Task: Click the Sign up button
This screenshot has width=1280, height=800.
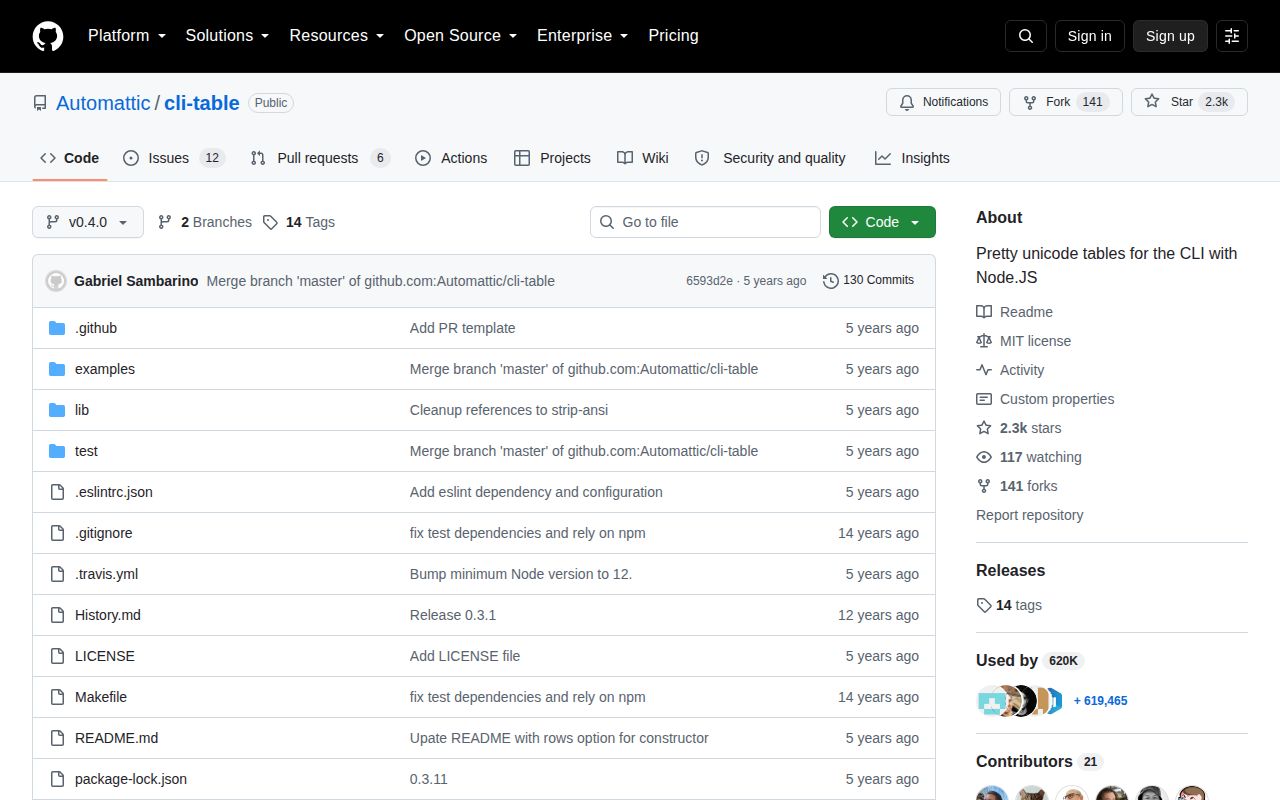Action: (x=1170, y=36)
